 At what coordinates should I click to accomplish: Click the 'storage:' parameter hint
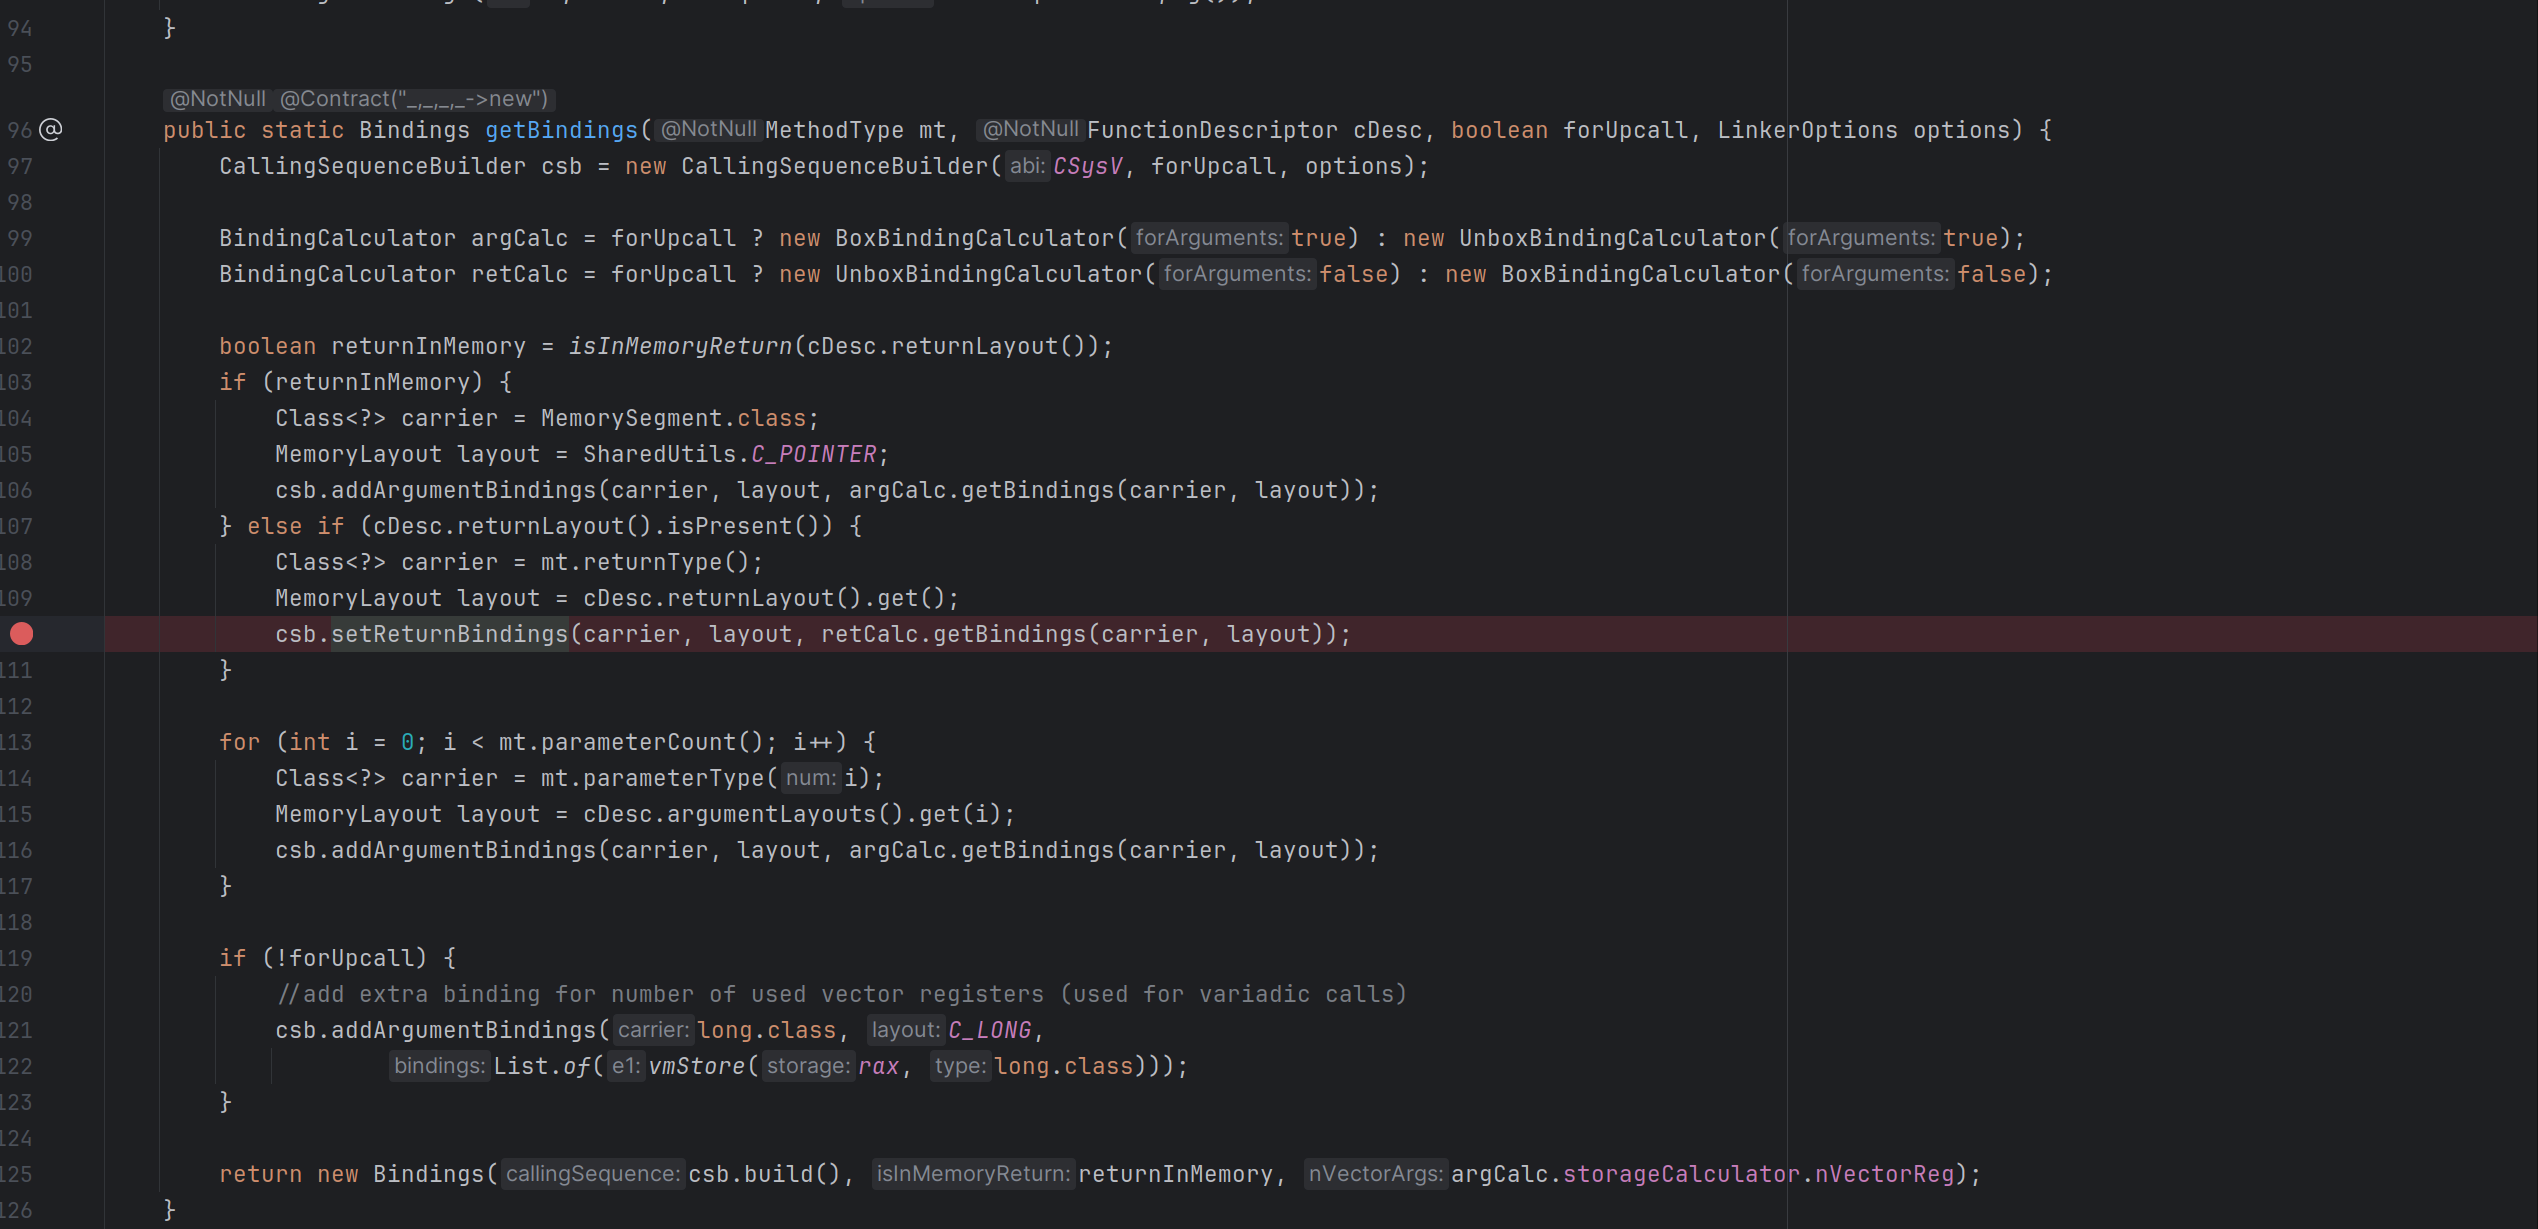808,1066
